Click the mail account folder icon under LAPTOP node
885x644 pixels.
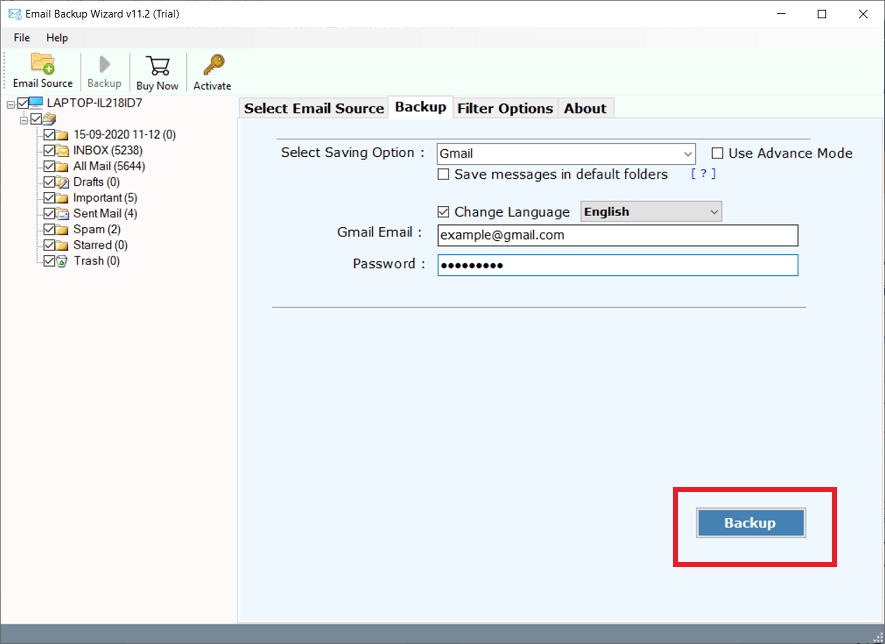50,119
